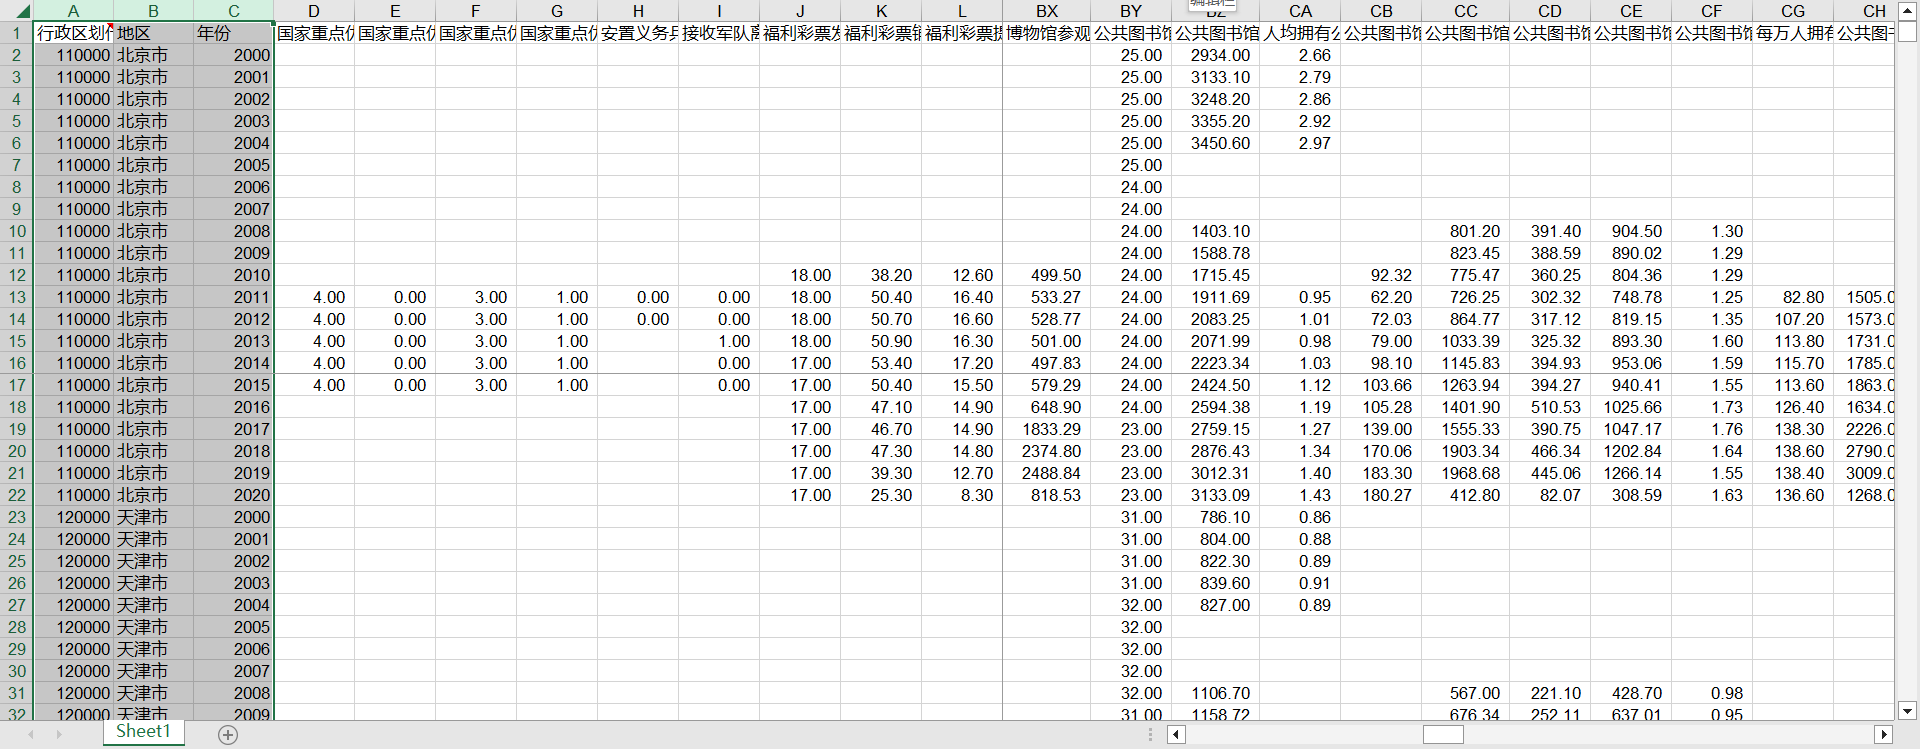Click the 北京市 cell in row 2
This screenshot has width=1920, height=749.
153,55
